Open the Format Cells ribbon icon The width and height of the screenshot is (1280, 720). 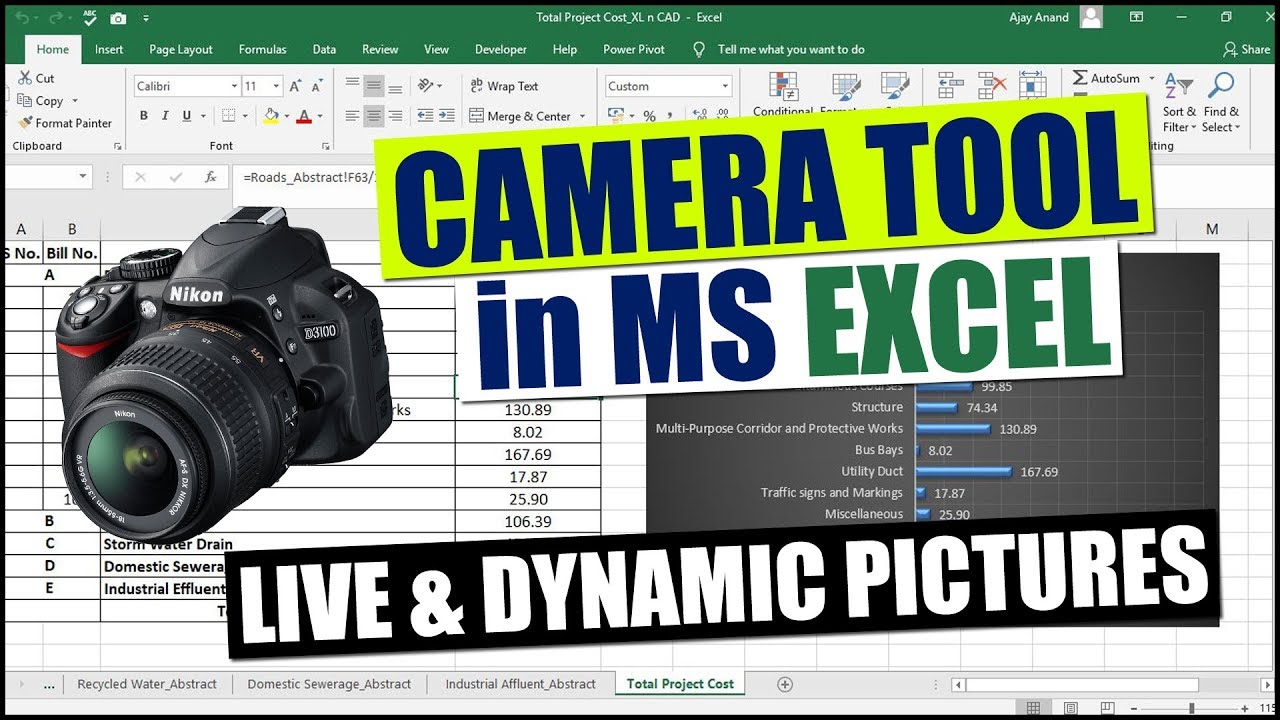click(1032, 86)
